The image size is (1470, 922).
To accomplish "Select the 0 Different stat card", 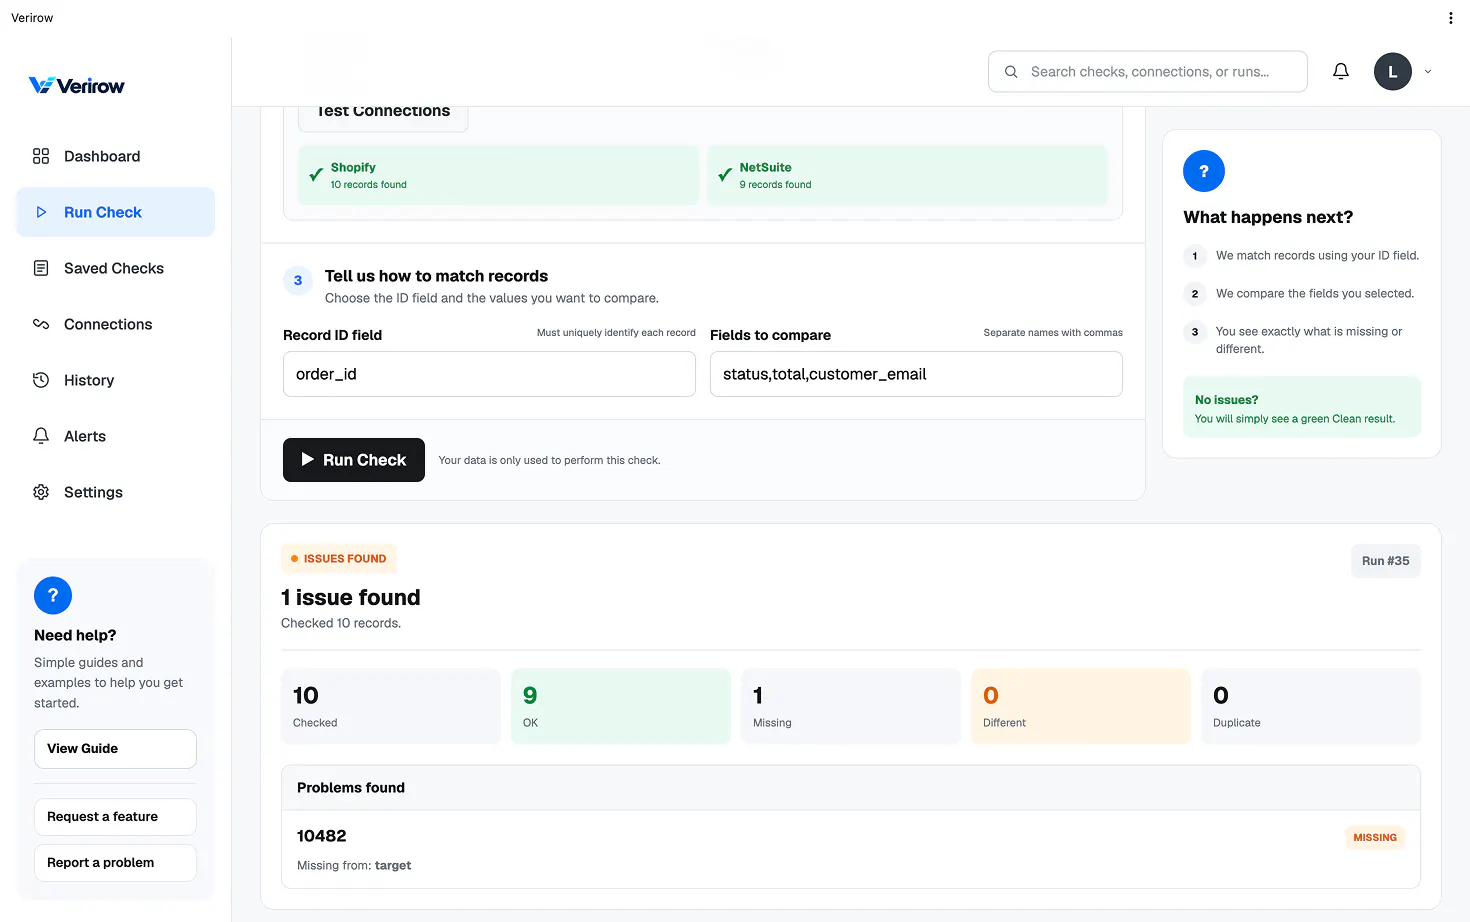I will [x=1081, y=706].
